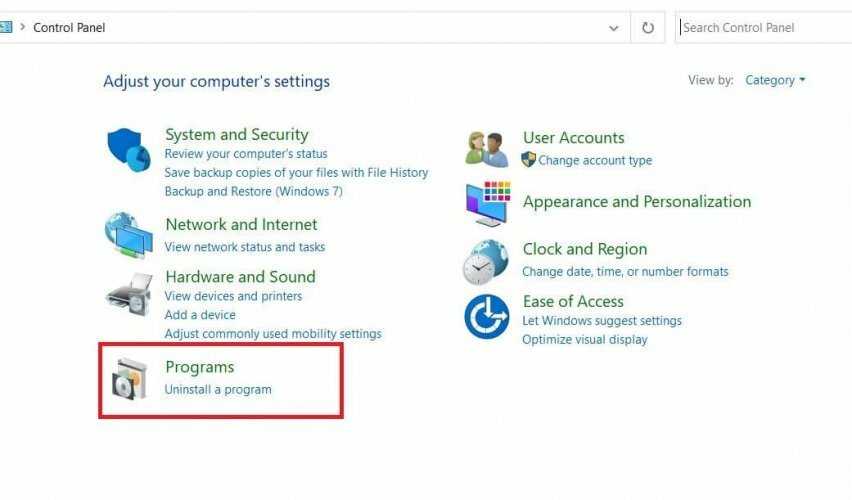Image resolution: width=852 pixels, height=500 pixels.
Task: Click the Network and Internet globe icon
Action: pyautogui.click(x=129, y=236)
